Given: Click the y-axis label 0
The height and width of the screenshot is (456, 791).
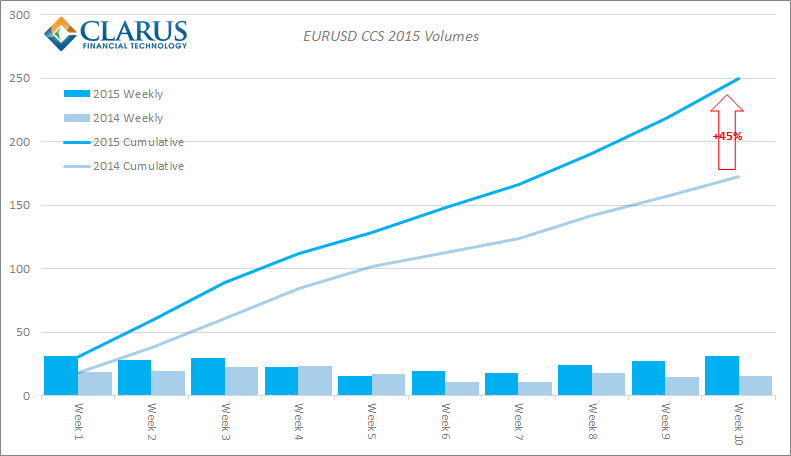Looking at the screenshot, I should click(x=27, y=396).
